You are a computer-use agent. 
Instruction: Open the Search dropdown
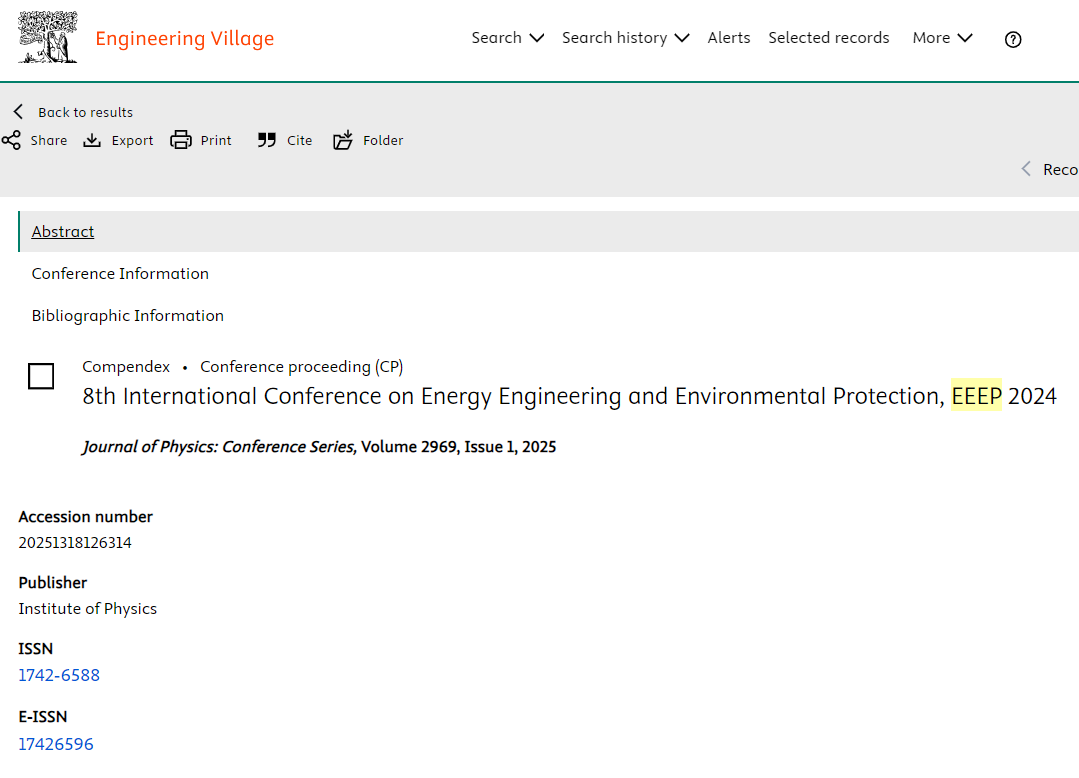tap(507, 37)
